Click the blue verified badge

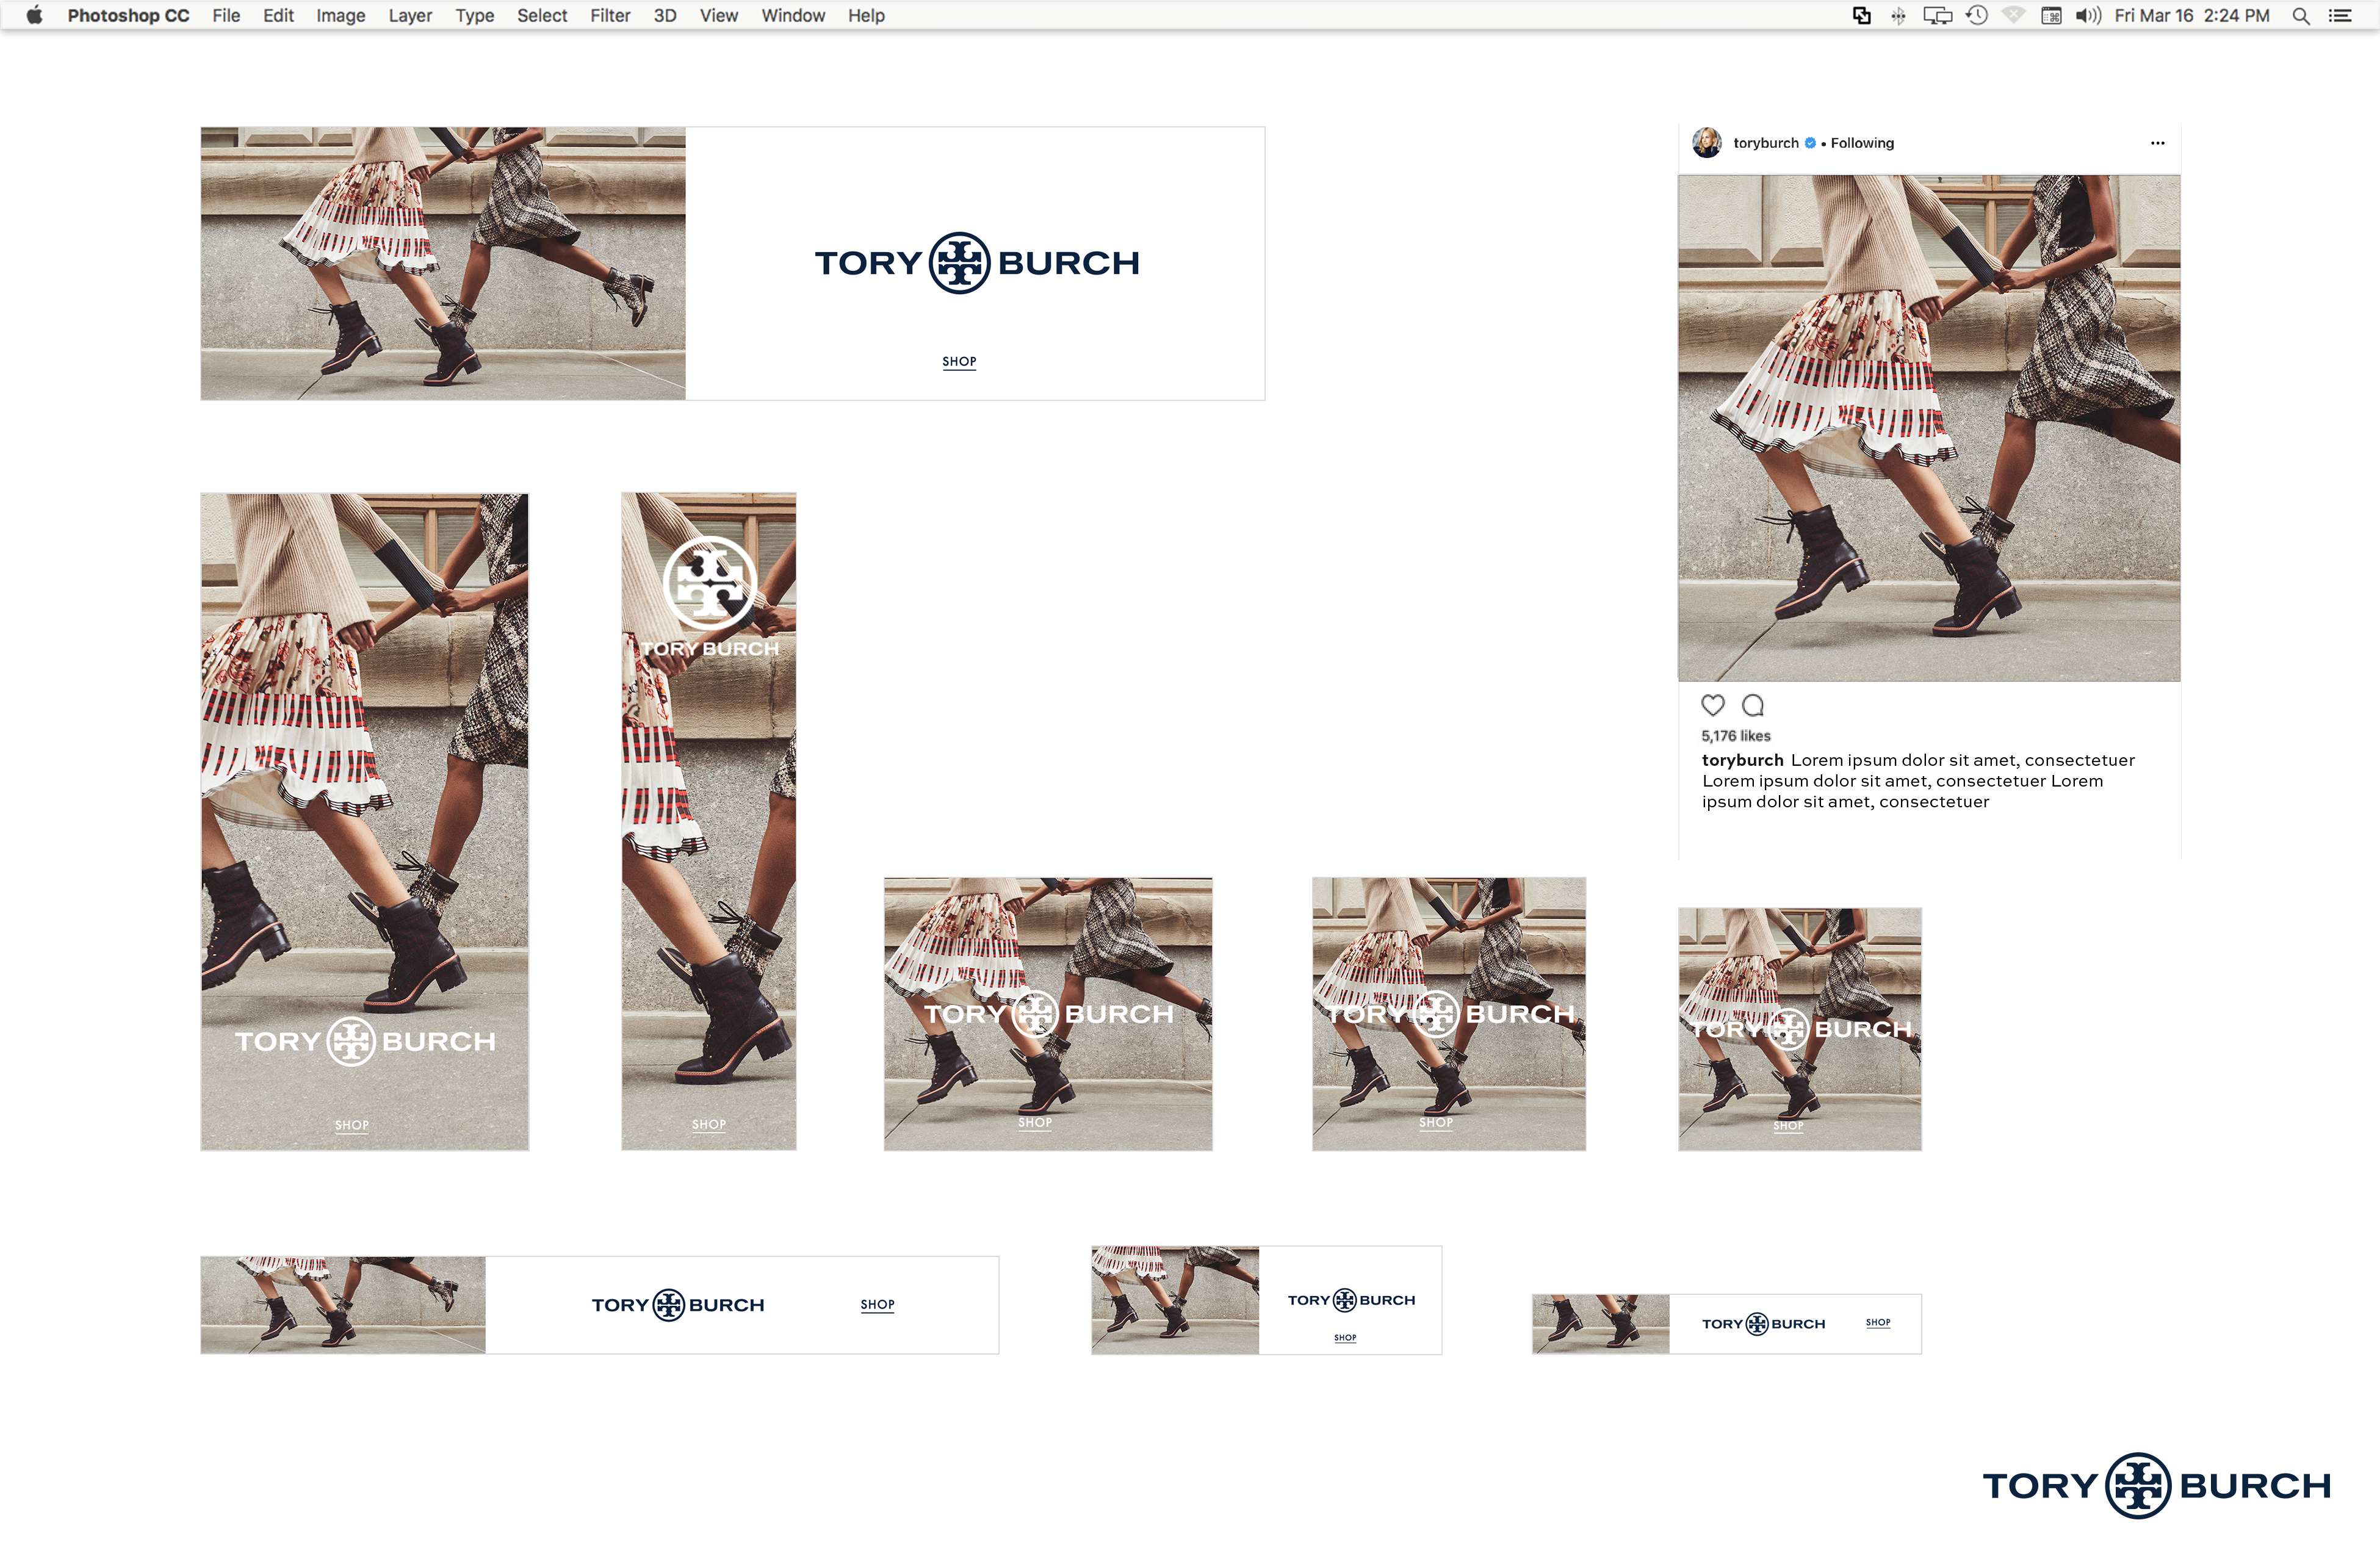tap(1810, 143)
